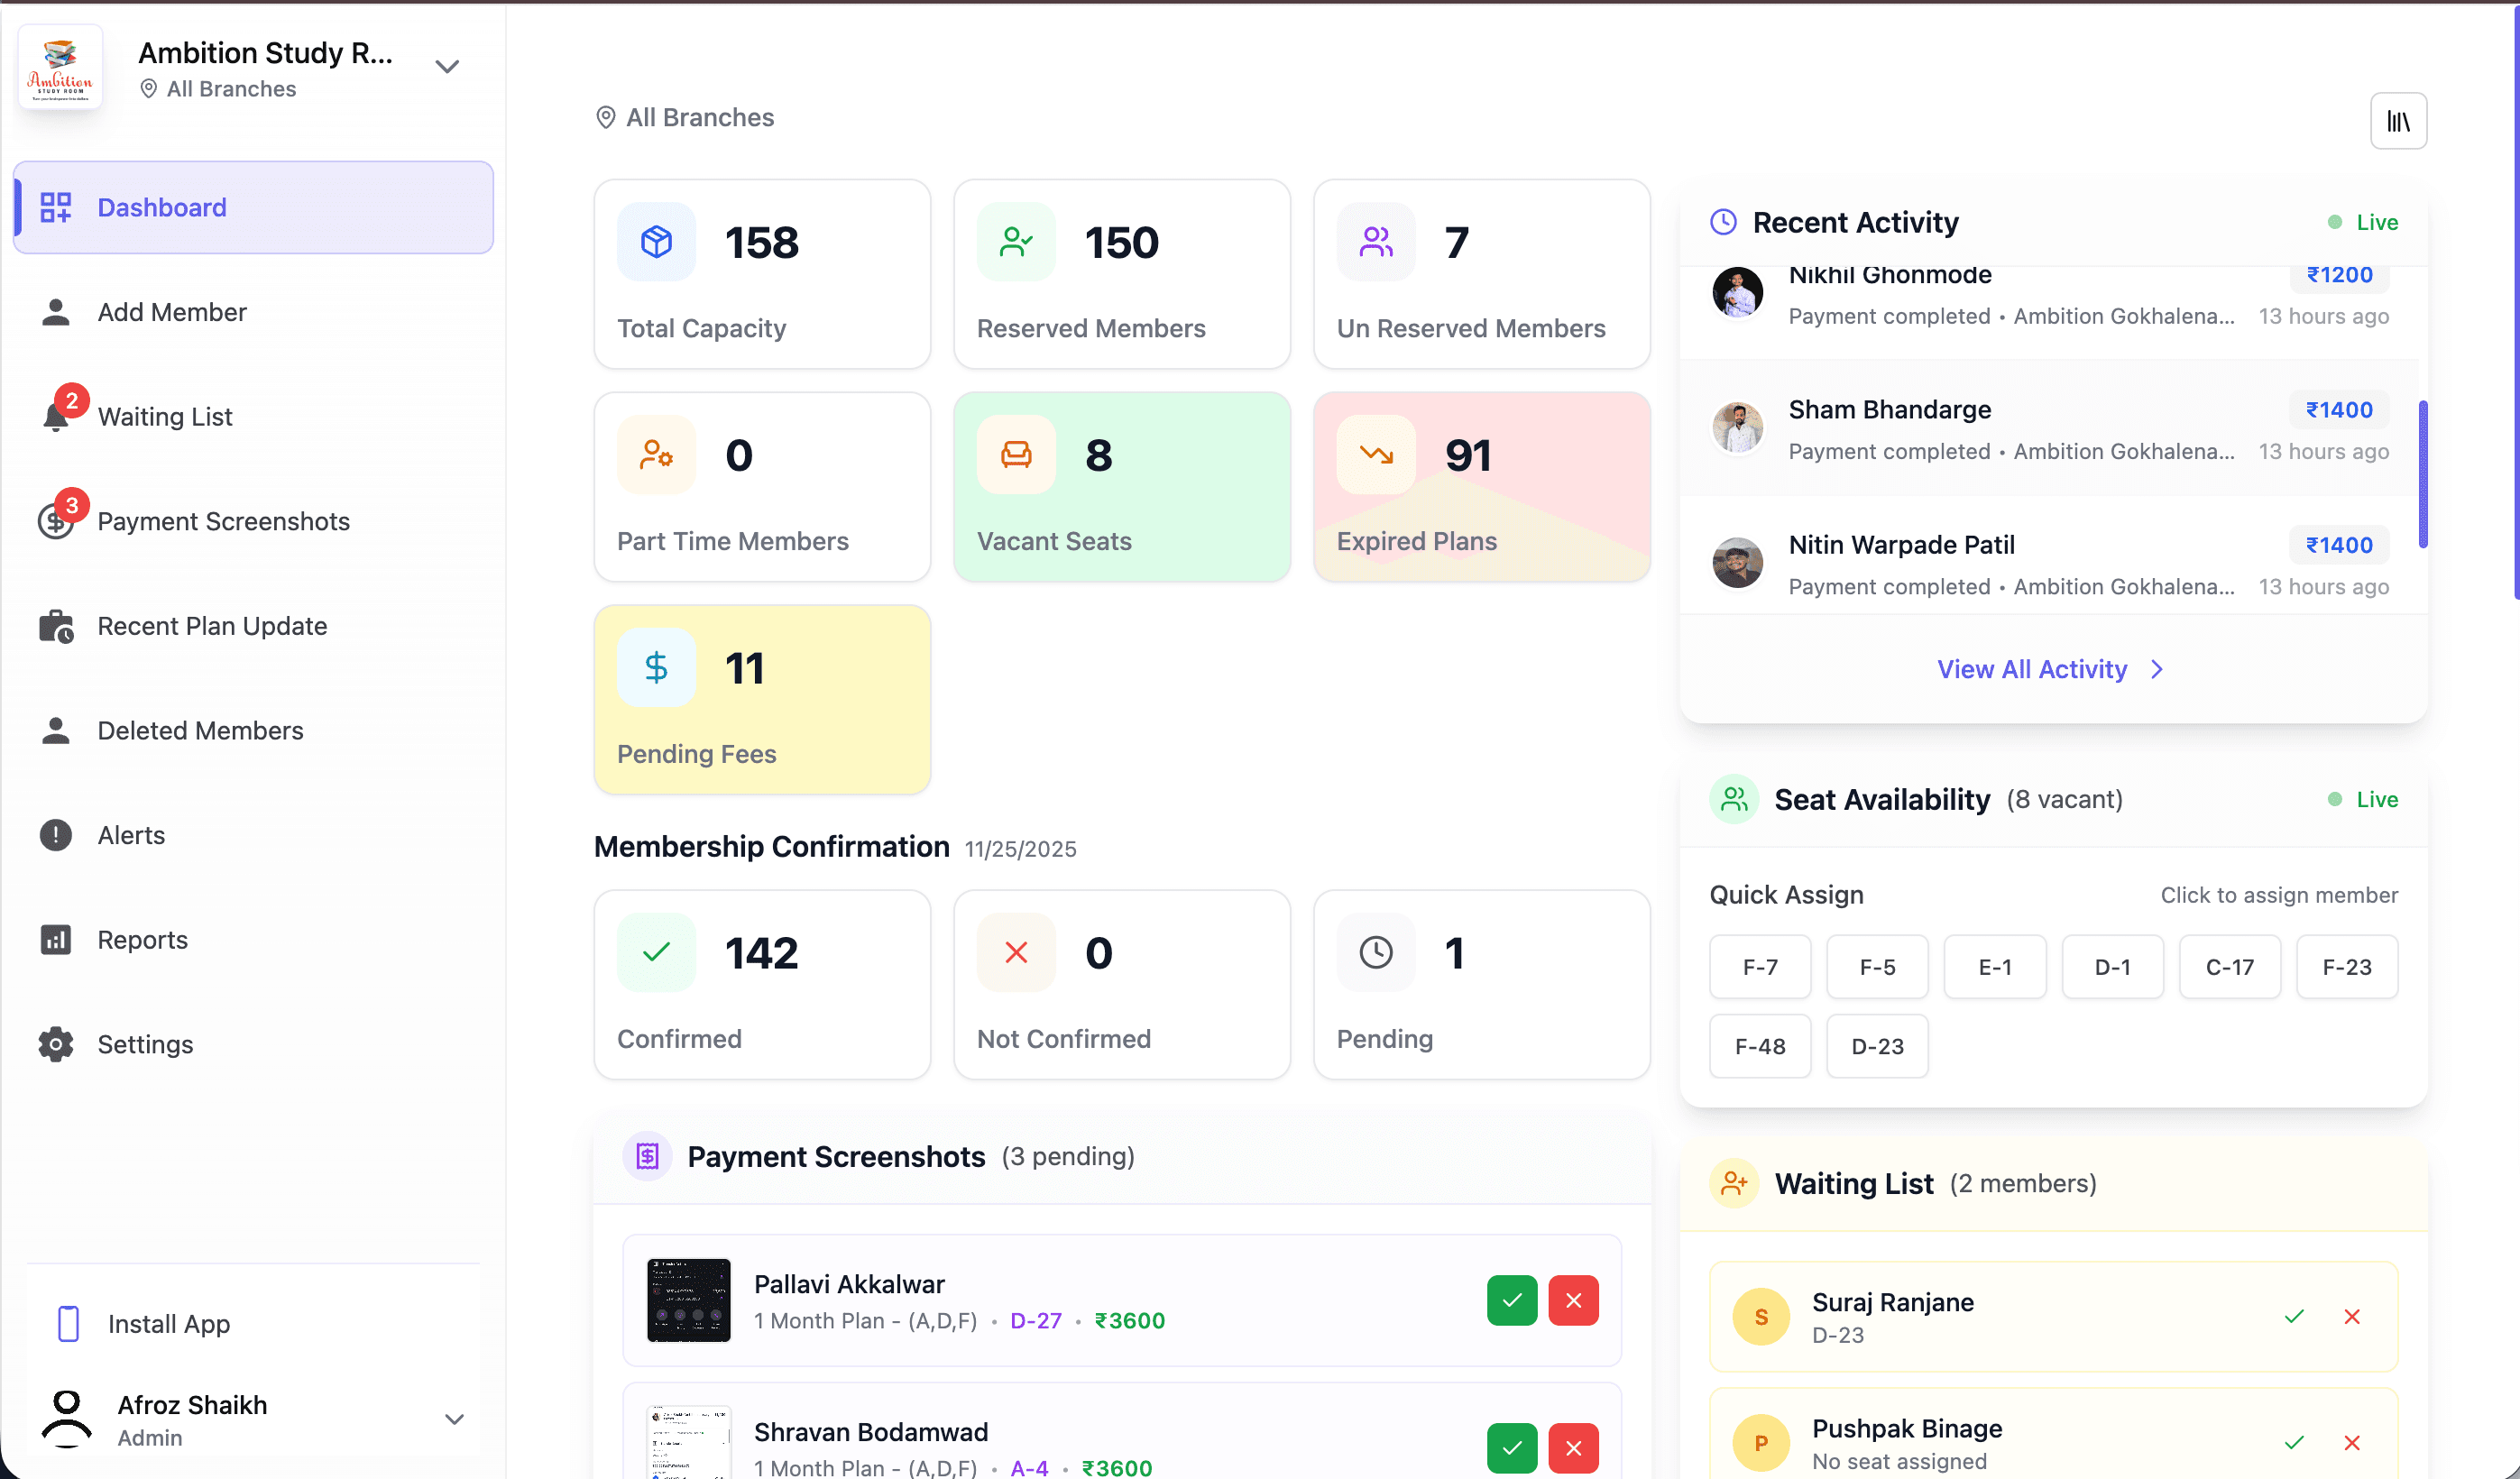
Task: Click the Reports icon
Action: coord(56,939)
